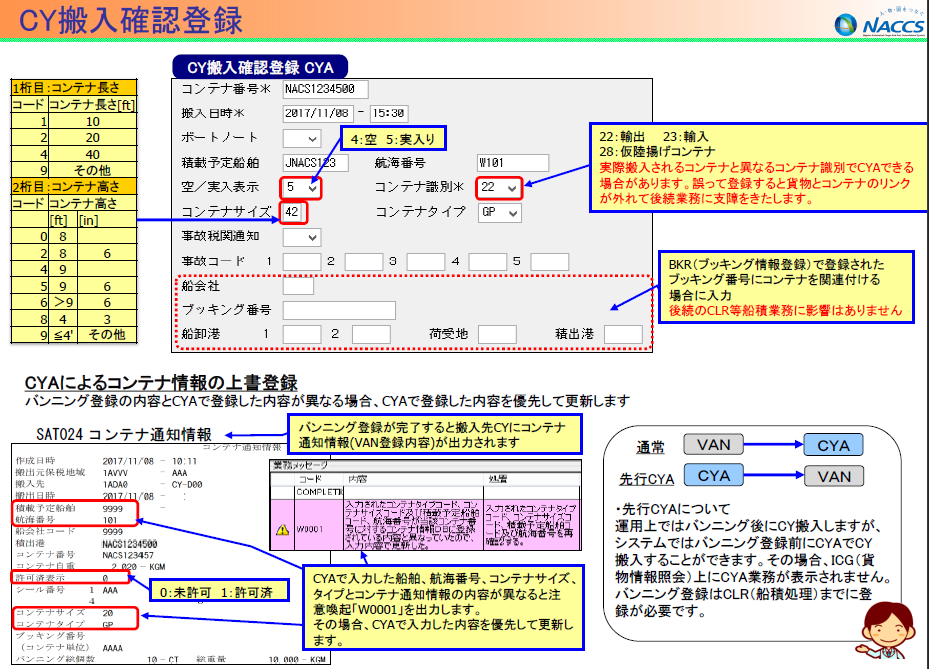Open the 事故税関通知 dropdown
This screenshot has width=929, height=669.
[x=302, y=237]
